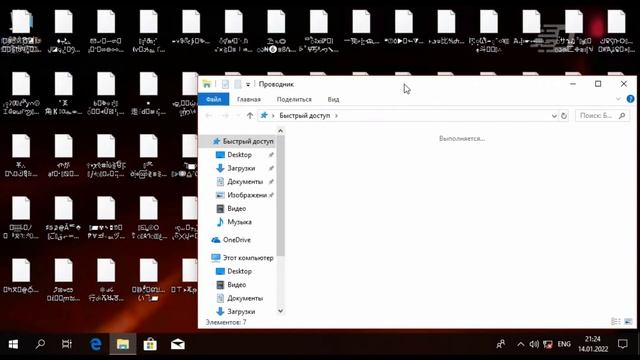Click Быстрый доступ in address bar
The image size is (640, 360).
coord(304,116)
